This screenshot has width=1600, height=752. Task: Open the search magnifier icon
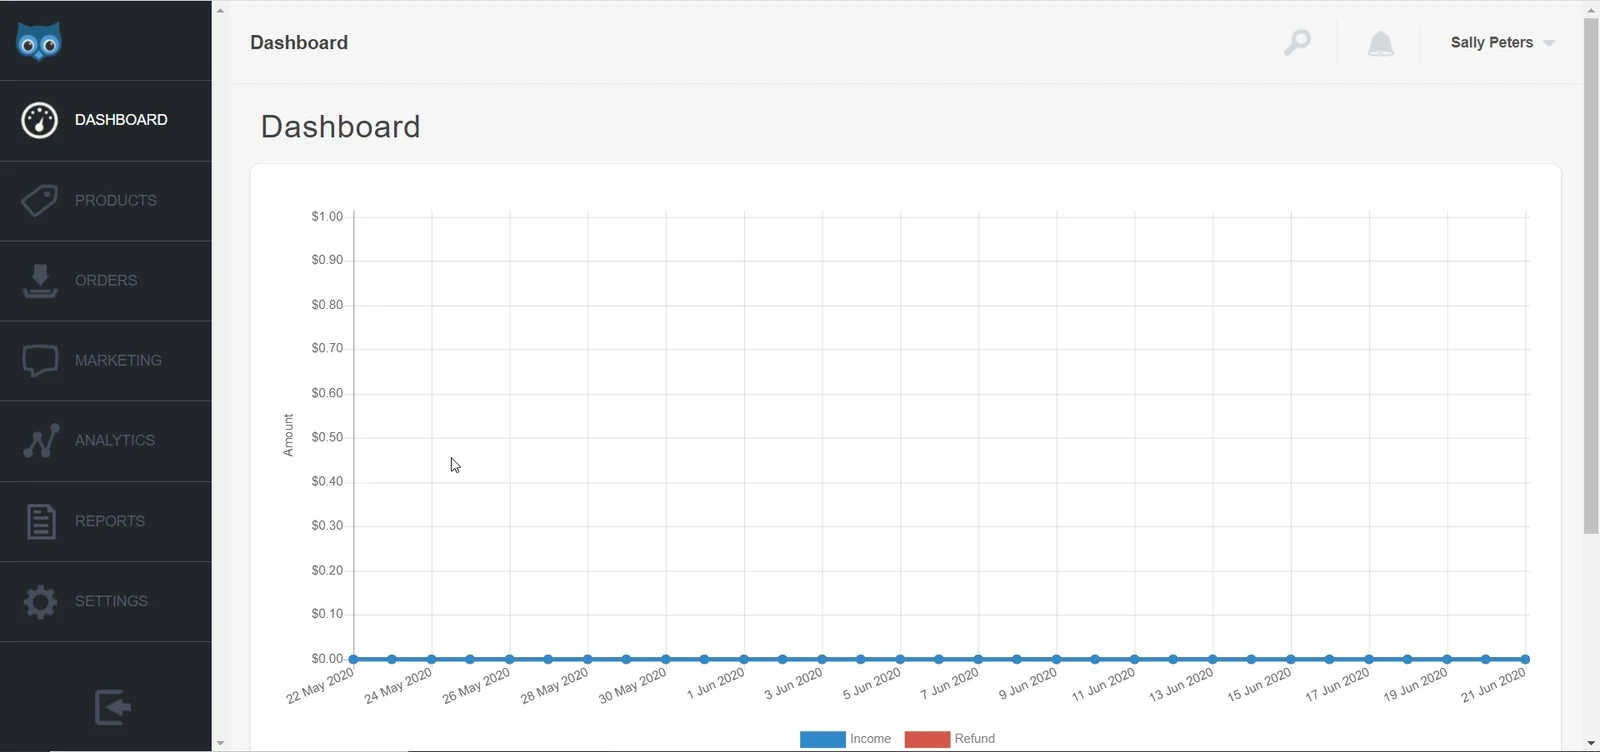pyautogui.click(x=1297, y=42)
